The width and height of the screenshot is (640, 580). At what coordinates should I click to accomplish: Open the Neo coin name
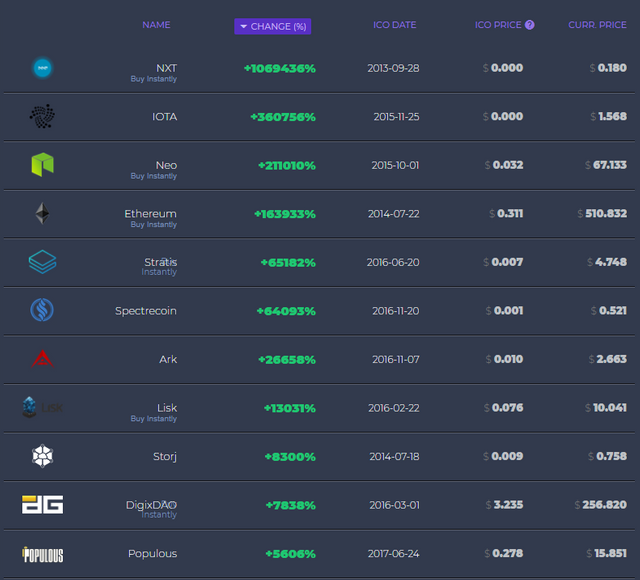(x=166, y=165)
